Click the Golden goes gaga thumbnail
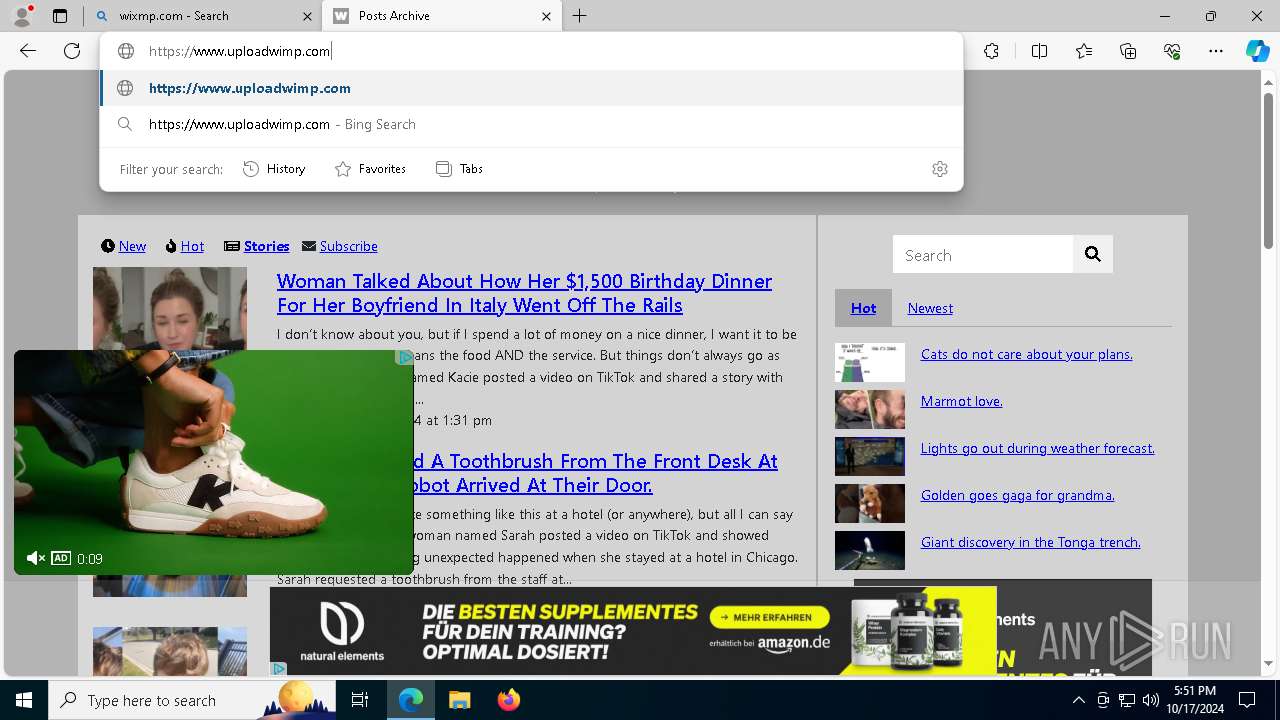Viewport: 1280px width, 720px height. [870, 504]
